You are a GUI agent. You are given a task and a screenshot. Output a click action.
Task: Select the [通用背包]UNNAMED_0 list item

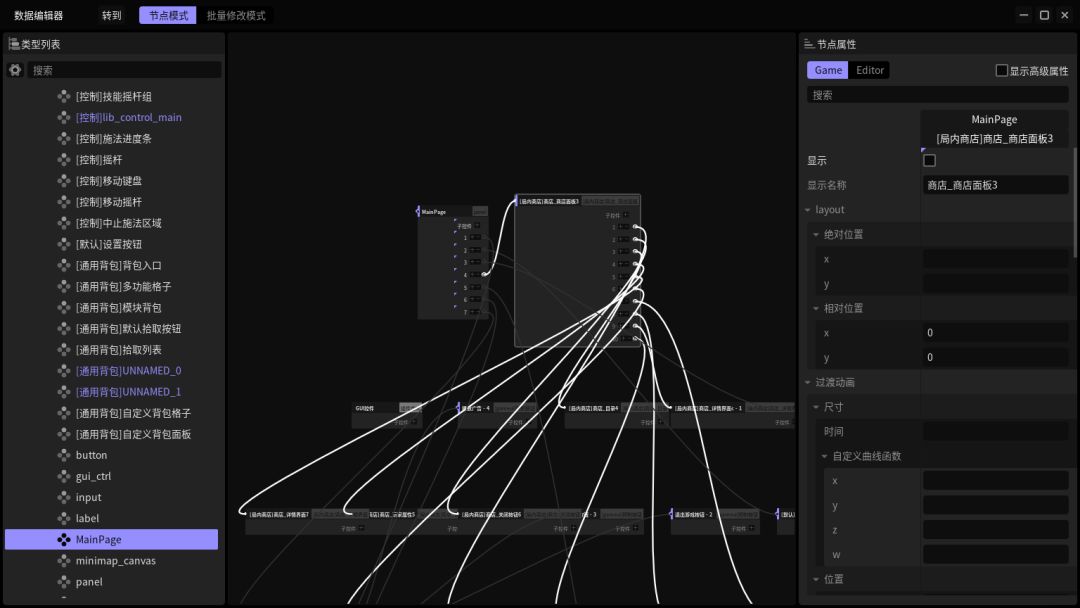pyautogui.click(x=128, y=370)
